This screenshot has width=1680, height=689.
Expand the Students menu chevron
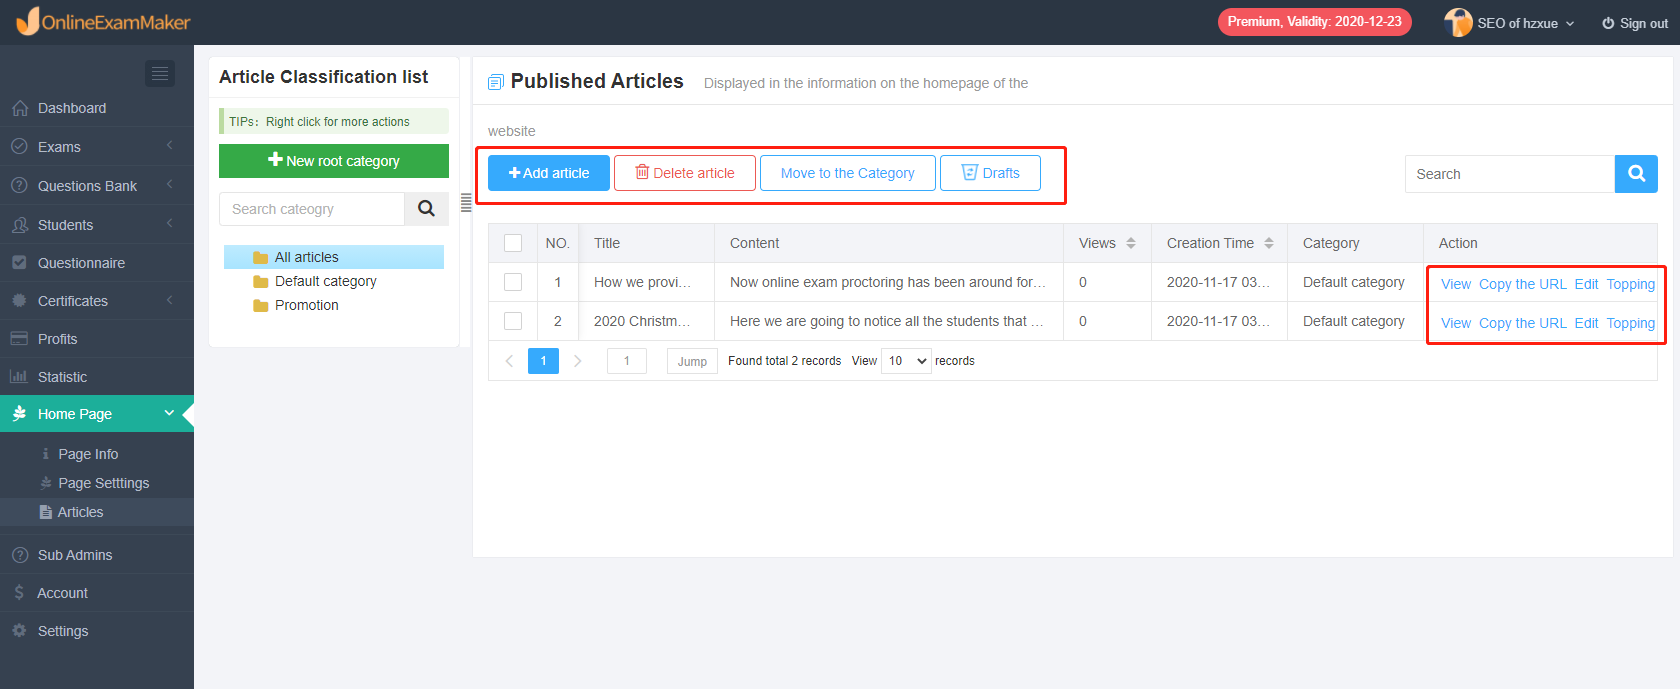[170, 224]
